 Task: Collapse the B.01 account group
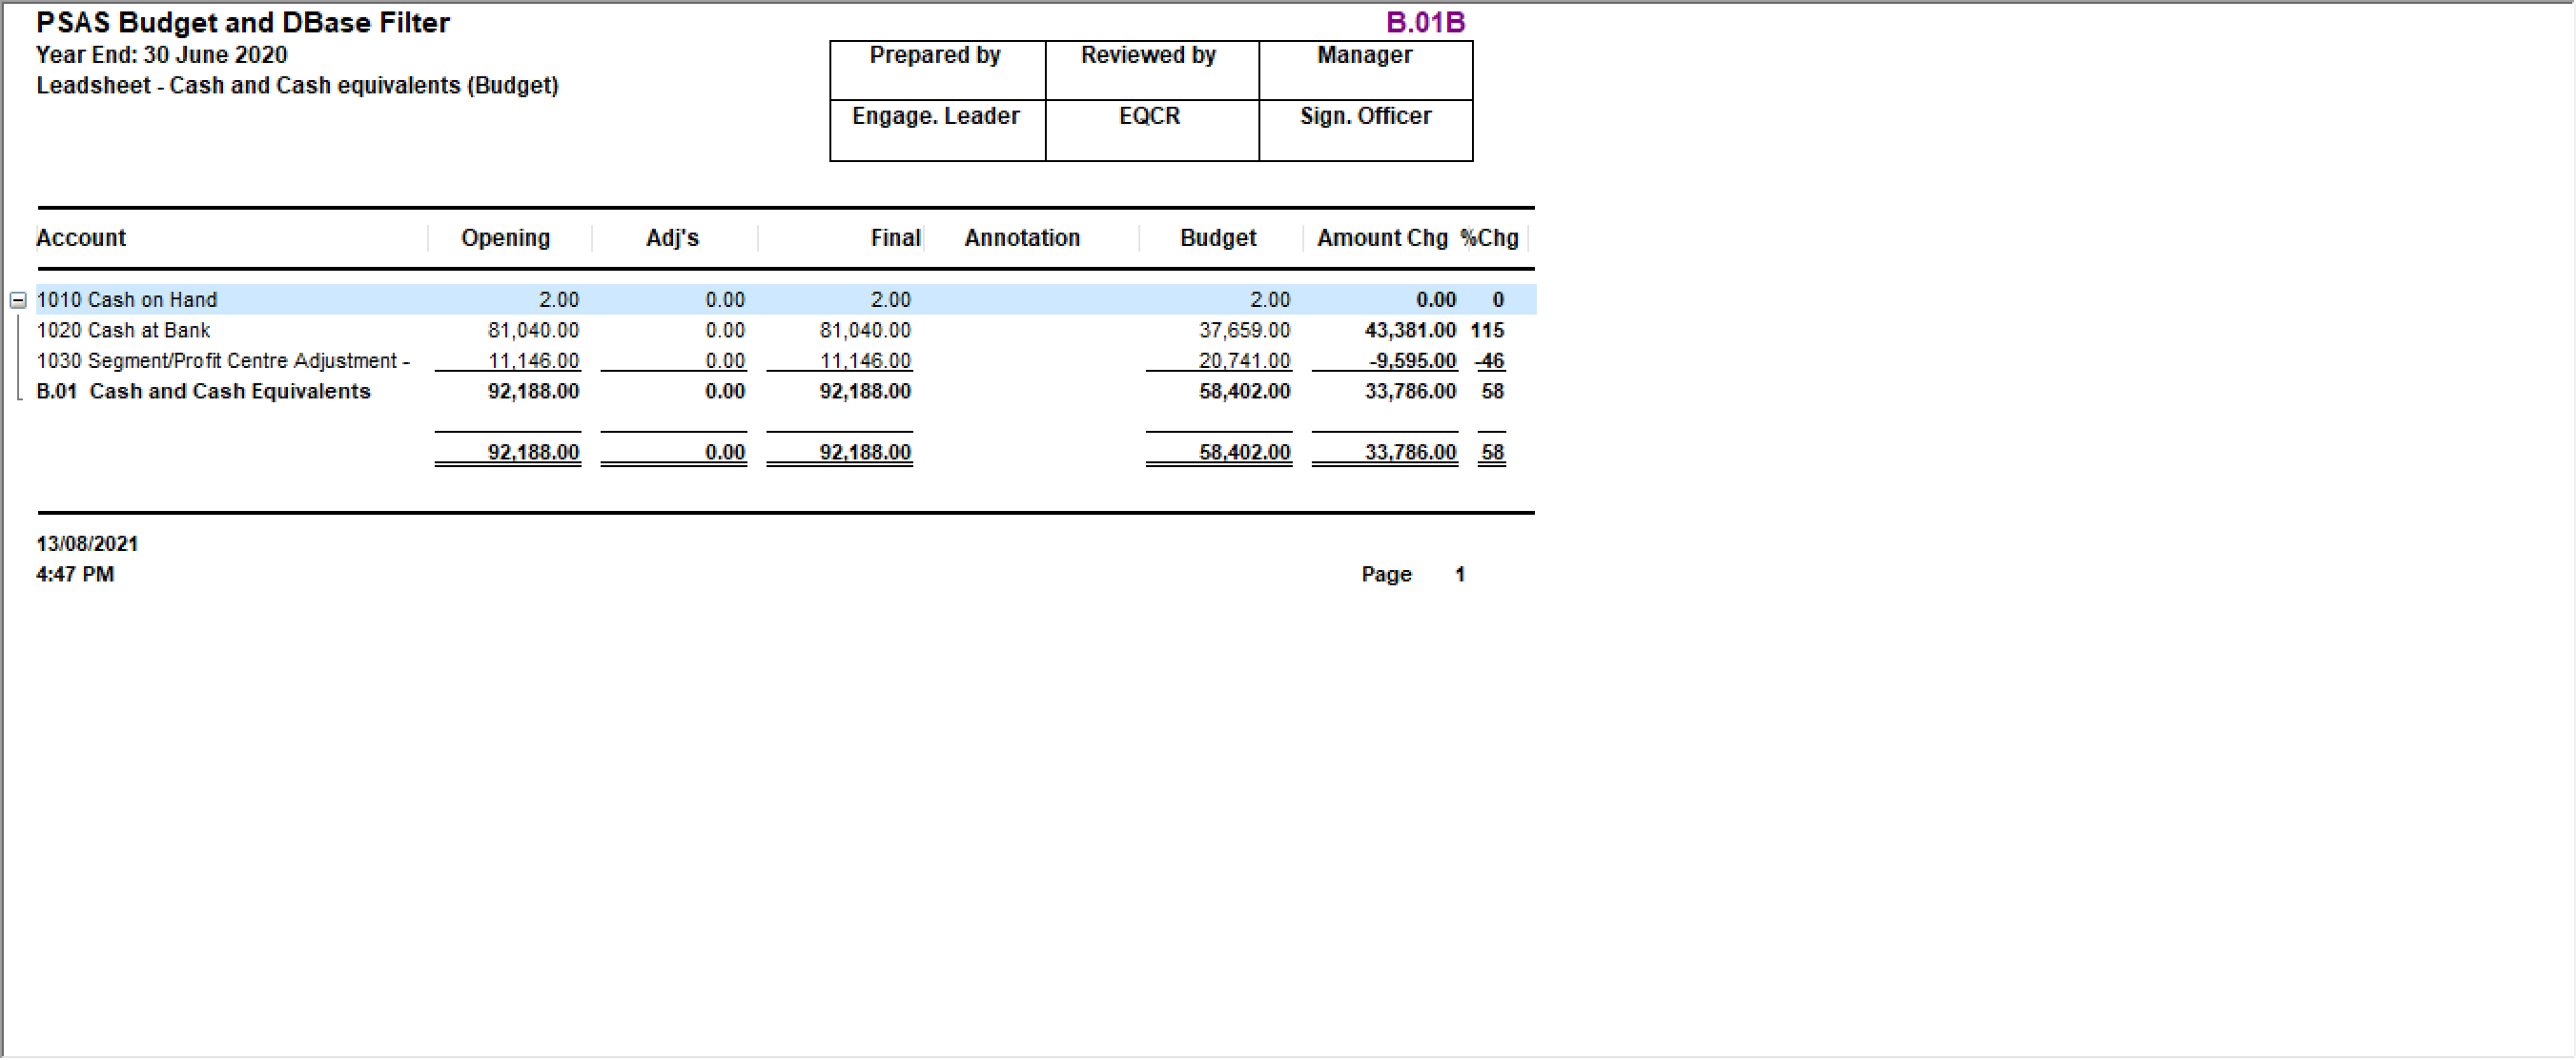pos(17,300)
